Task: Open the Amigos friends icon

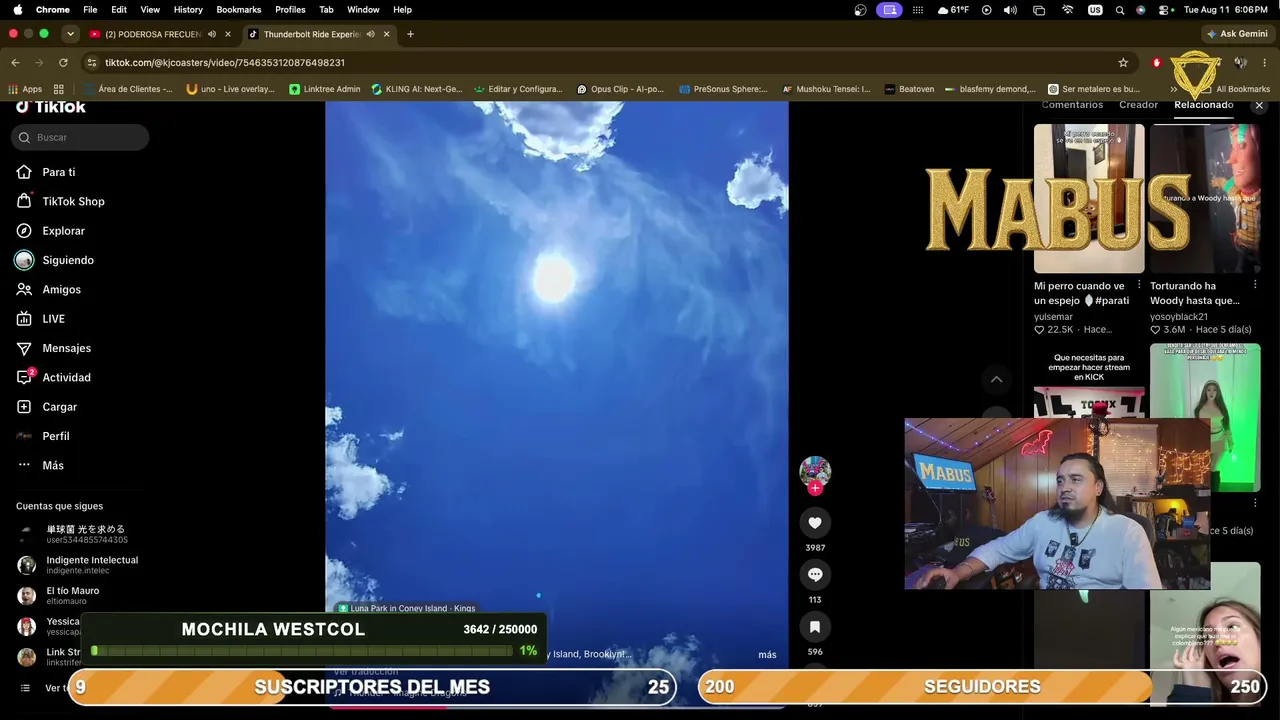Action: pyautogui.click(x=24, y=289)
